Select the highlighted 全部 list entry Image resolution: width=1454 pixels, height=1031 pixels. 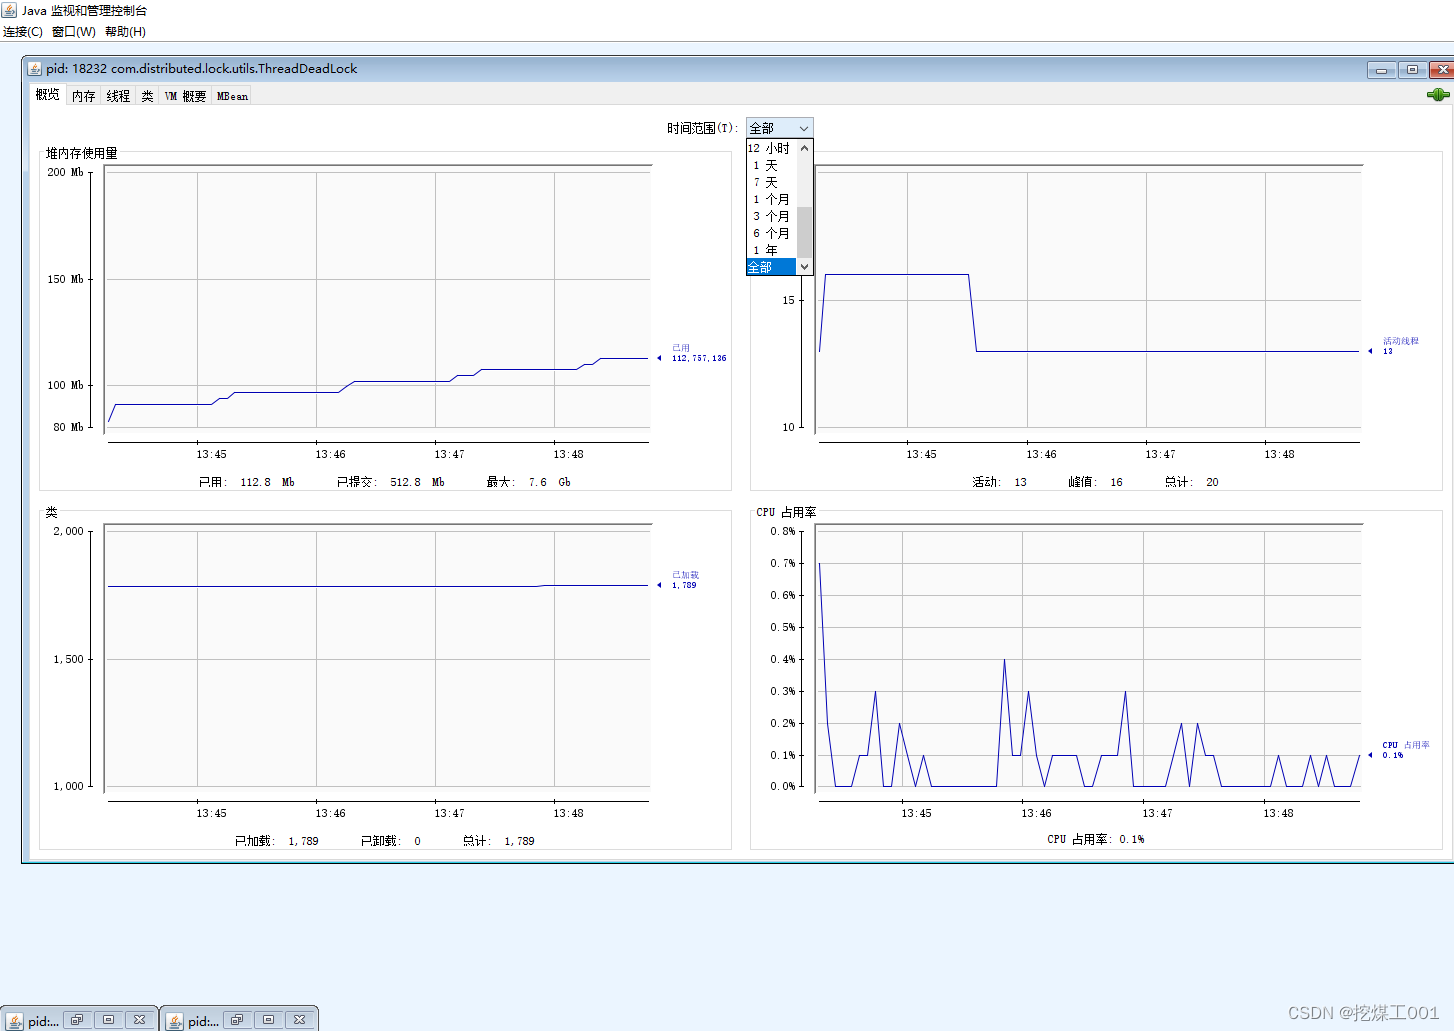click(x=771, y=267)
